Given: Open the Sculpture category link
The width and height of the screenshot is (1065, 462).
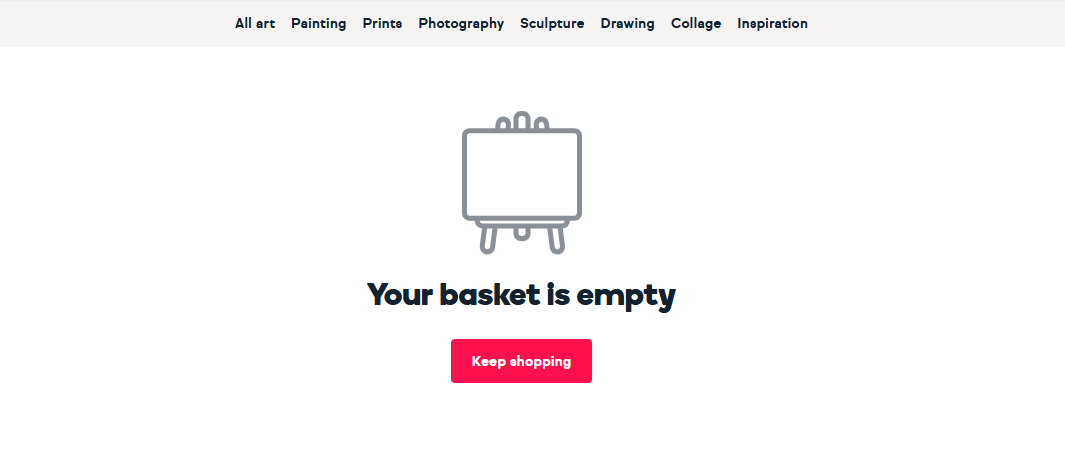Looking at the screenshot, I should coord(552,24).
